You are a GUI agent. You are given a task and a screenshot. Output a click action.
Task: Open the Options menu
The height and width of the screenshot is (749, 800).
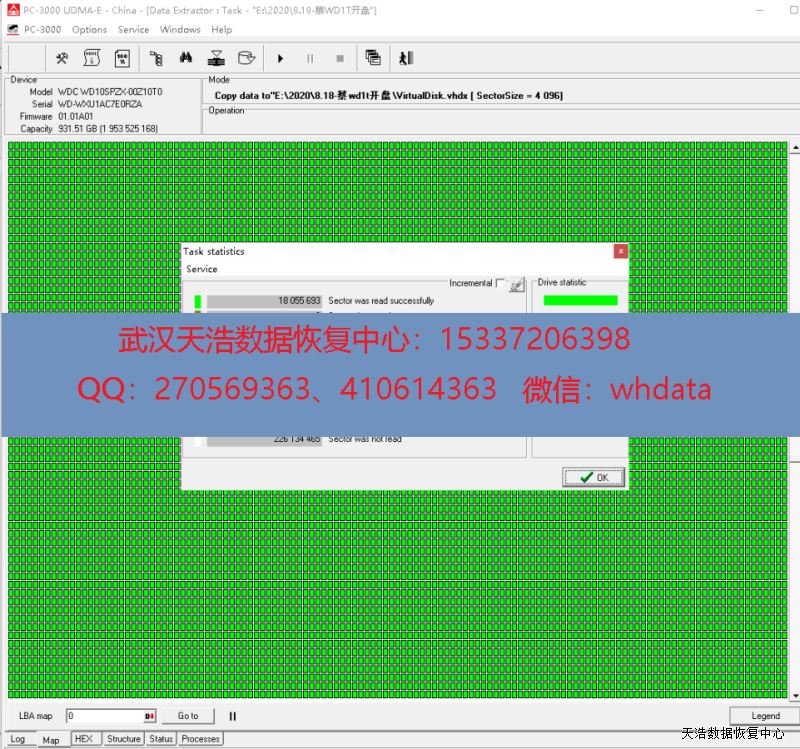[89, 30]
